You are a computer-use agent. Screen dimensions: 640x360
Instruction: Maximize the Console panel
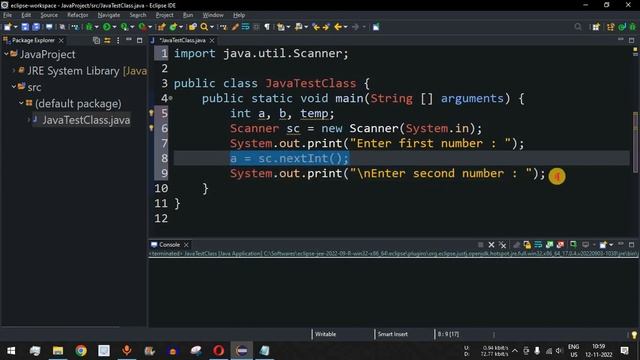pyautogui.click(x=631, y=244)
